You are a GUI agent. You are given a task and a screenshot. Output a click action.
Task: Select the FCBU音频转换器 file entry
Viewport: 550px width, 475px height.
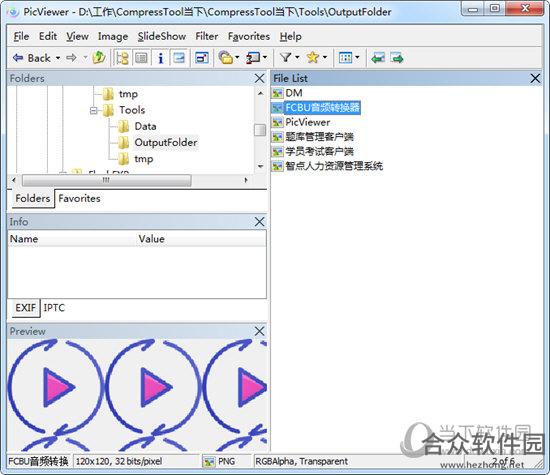point(322,107)
